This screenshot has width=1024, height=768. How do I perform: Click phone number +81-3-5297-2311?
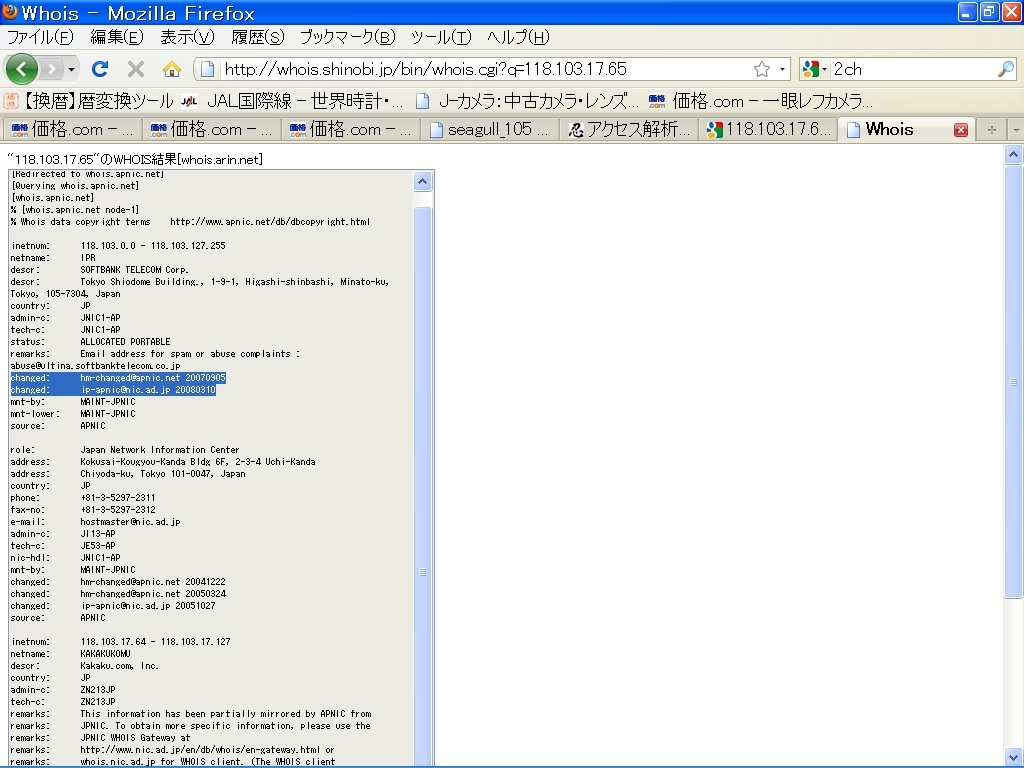118,498
